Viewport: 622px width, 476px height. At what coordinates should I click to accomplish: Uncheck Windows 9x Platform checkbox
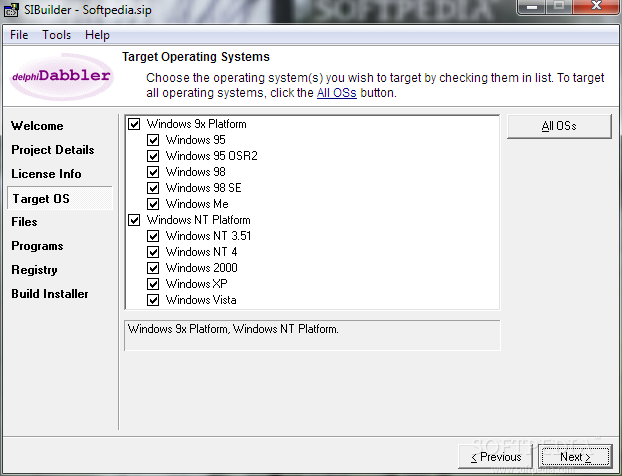(134, 124)
